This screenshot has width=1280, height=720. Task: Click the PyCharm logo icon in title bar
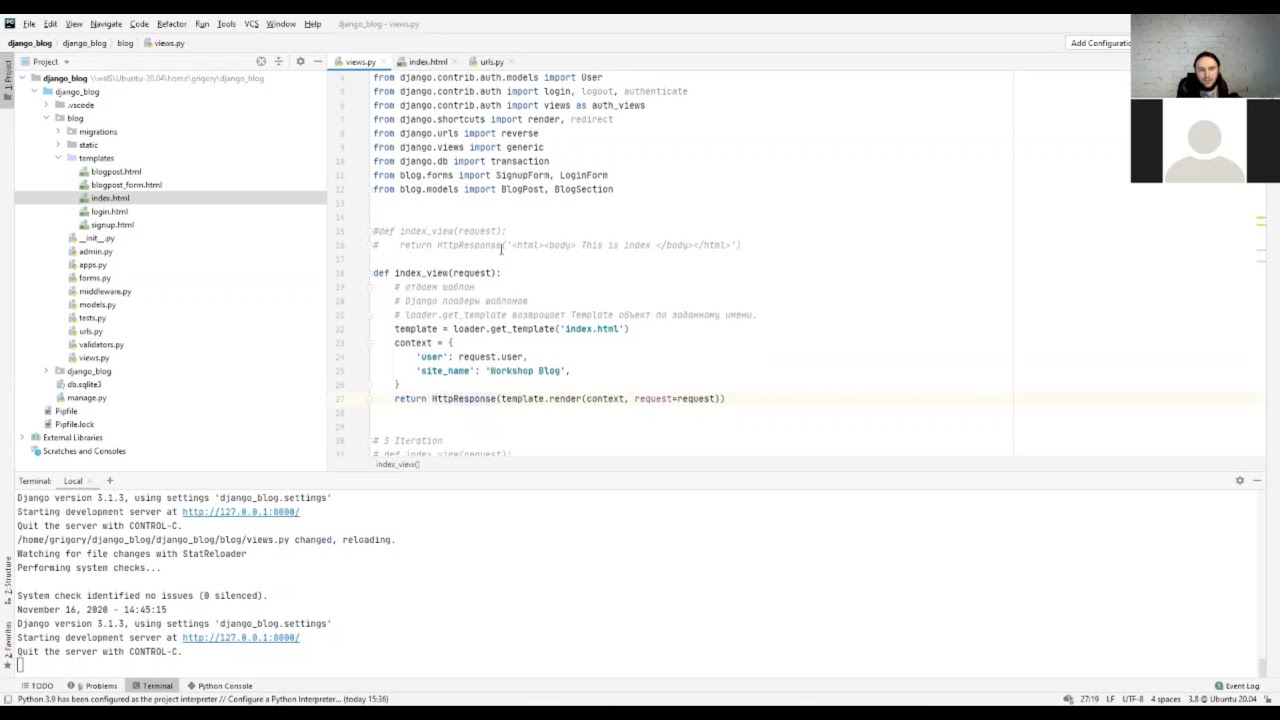point(10,24)
